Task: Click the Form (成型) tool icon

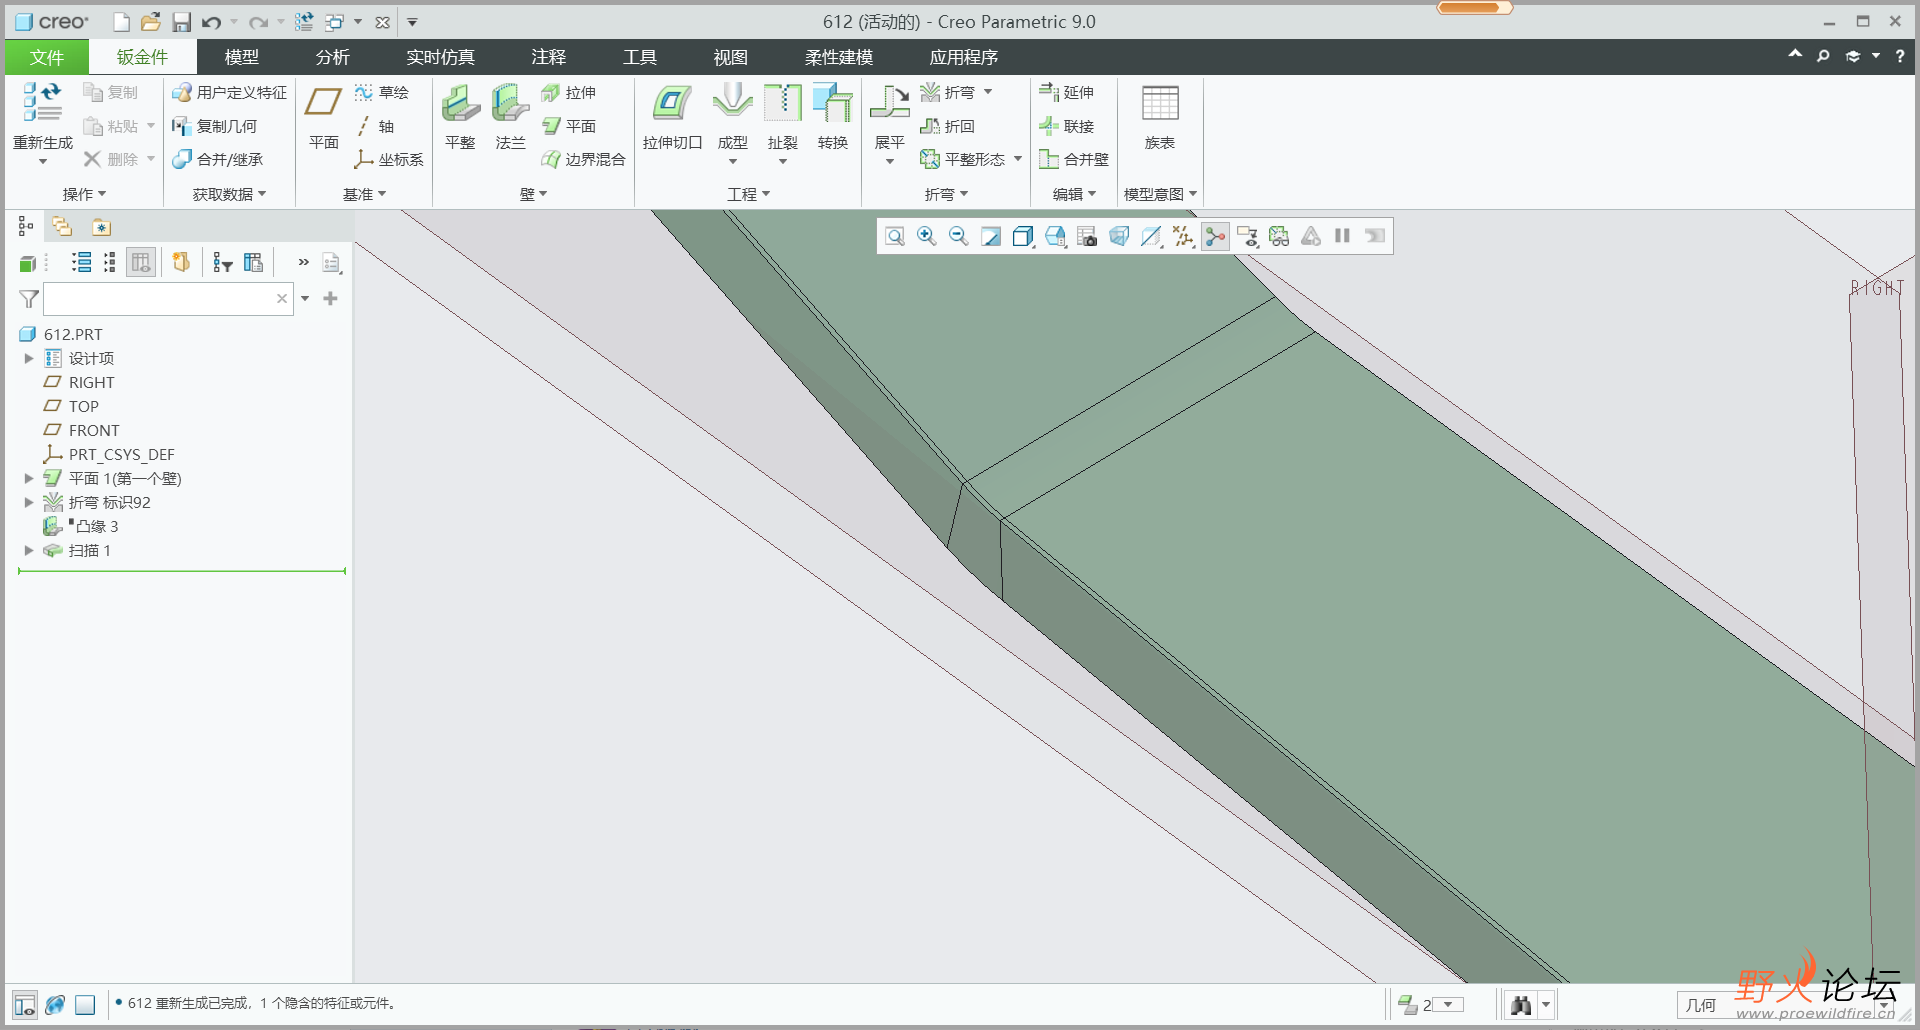Action: 732,103
